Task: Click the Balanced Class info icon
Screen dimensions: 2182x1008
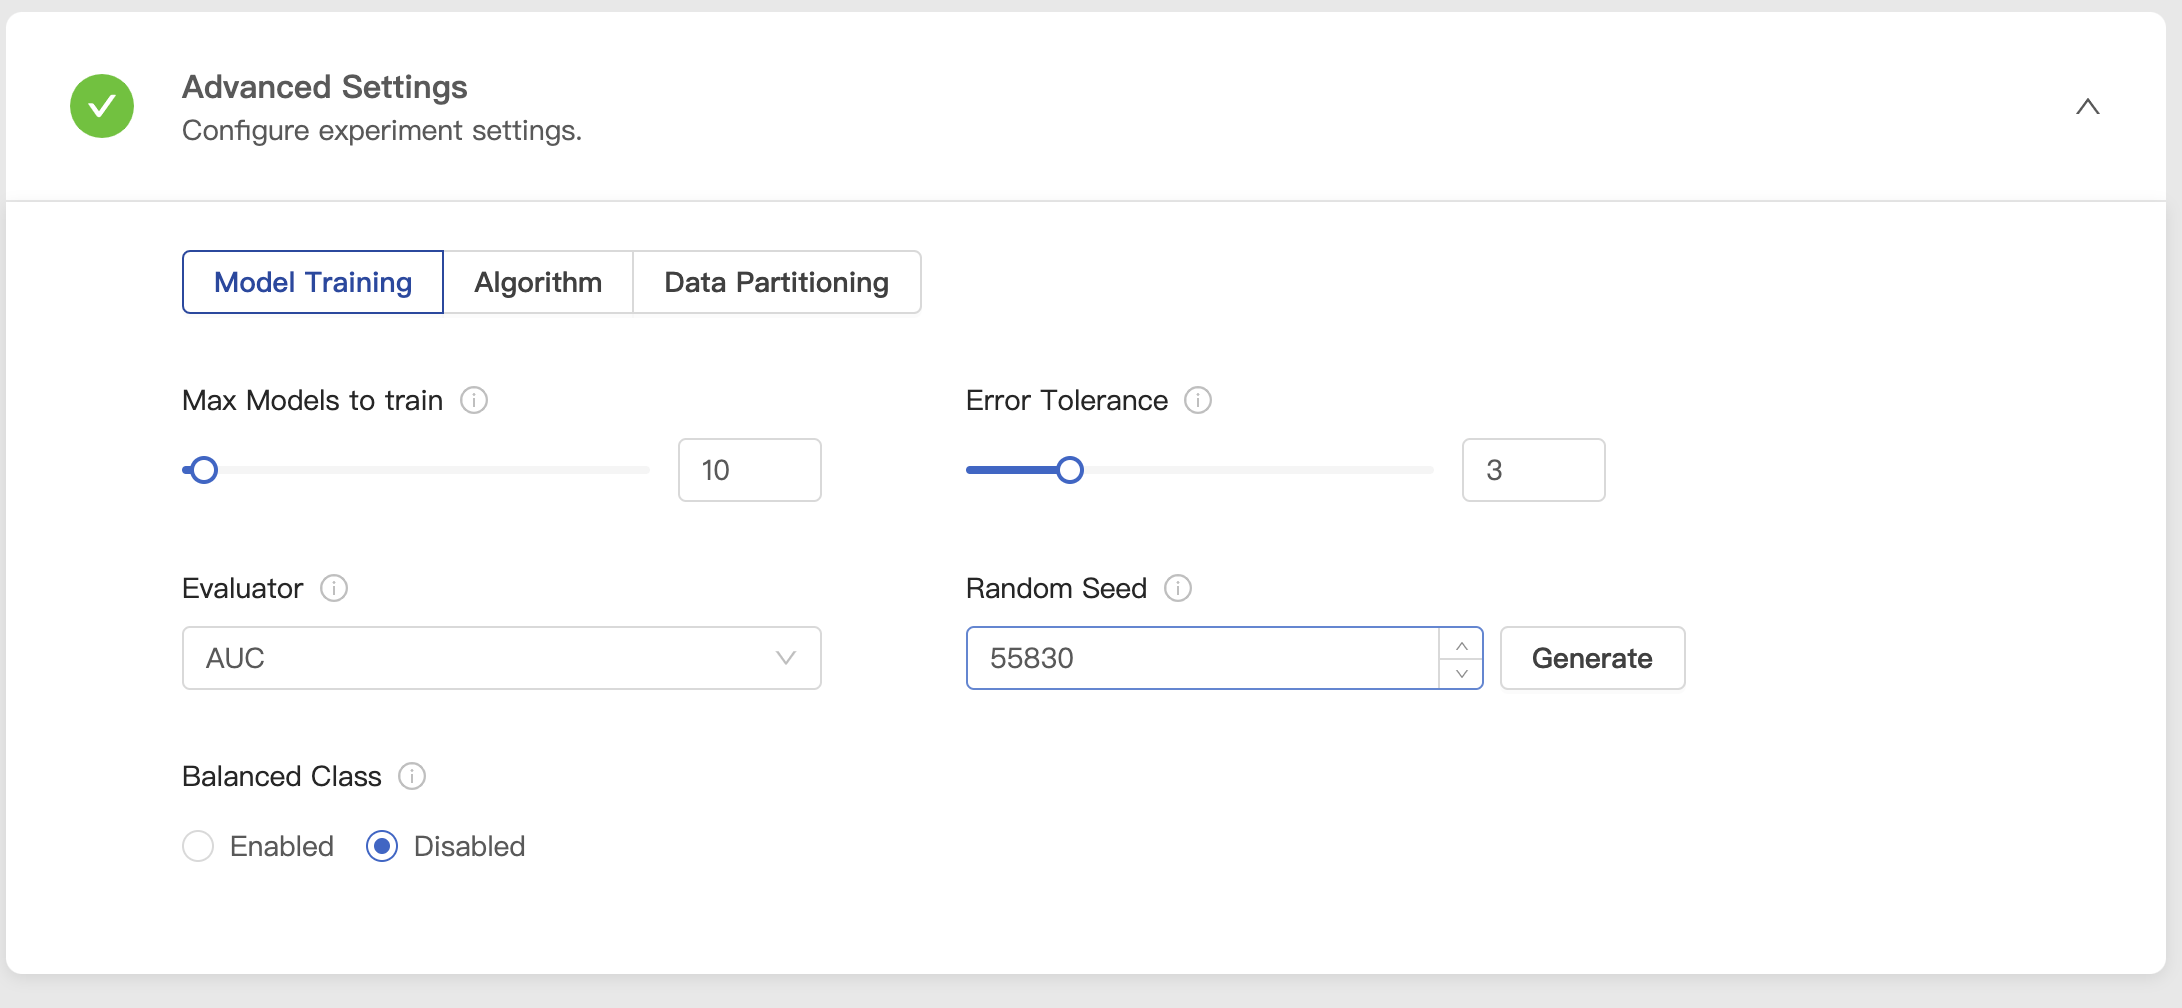Action: pyautogui.click(x=412, y=776)
